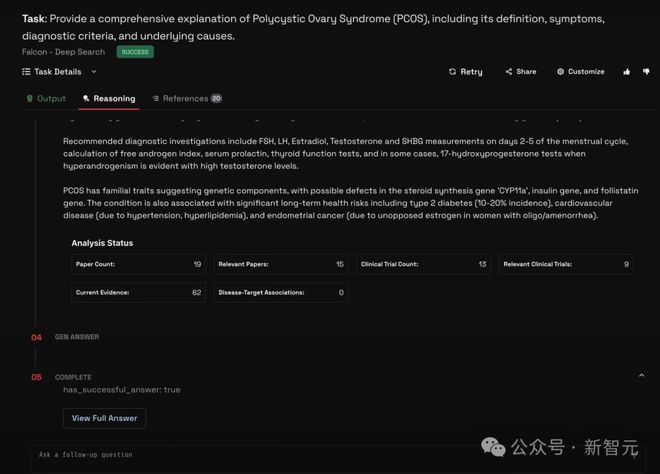Viewport: 660px width, 474px height.
Task: Click the Current Evidence stat box
Action: pos(139,292)
